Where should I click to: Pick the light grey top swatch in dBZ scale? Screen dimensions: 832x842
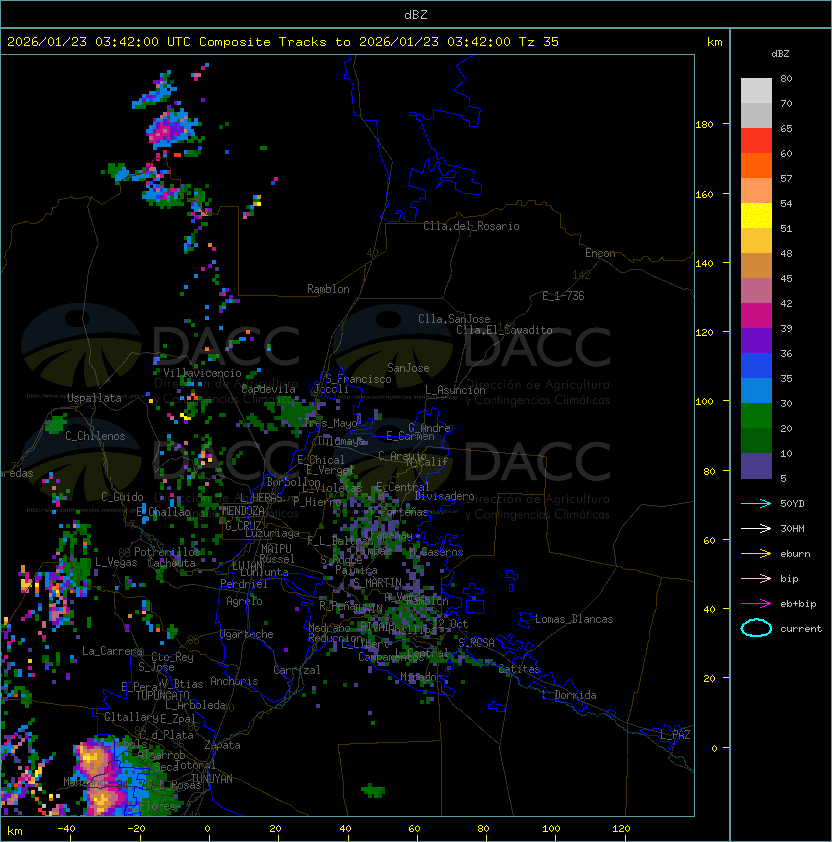click(x=756, y=91)
